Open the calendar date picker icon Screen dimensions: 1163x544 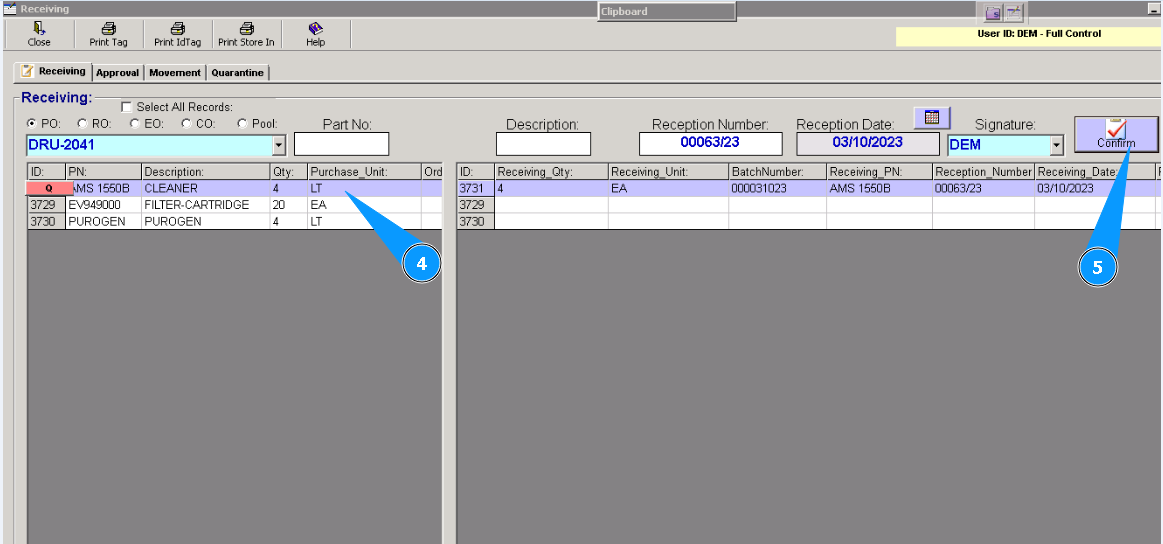(x=932, y=117)
